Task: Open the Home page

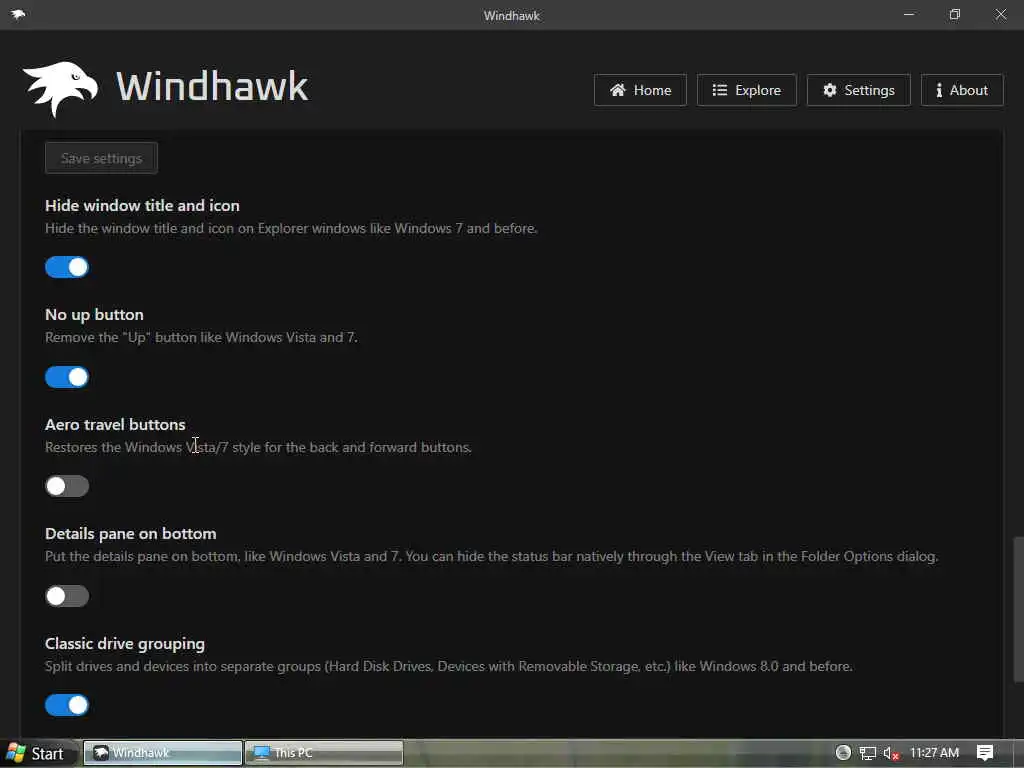Action: tap(640, 90)
